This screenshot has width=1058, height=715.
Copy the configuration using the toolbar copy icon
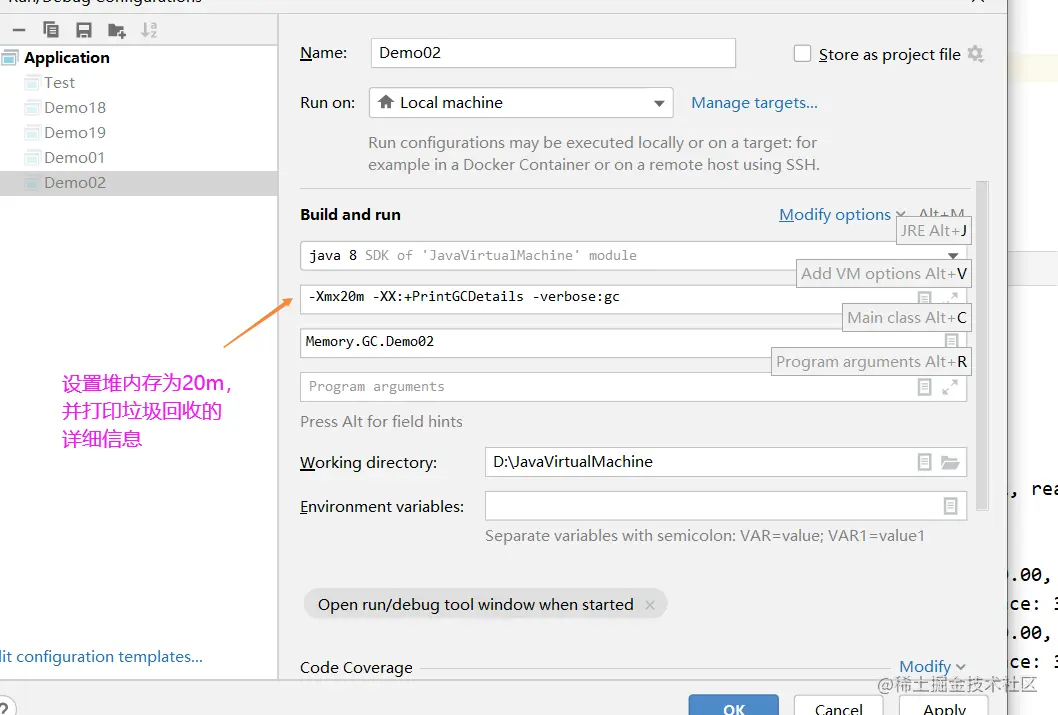[x=51, y=30]
